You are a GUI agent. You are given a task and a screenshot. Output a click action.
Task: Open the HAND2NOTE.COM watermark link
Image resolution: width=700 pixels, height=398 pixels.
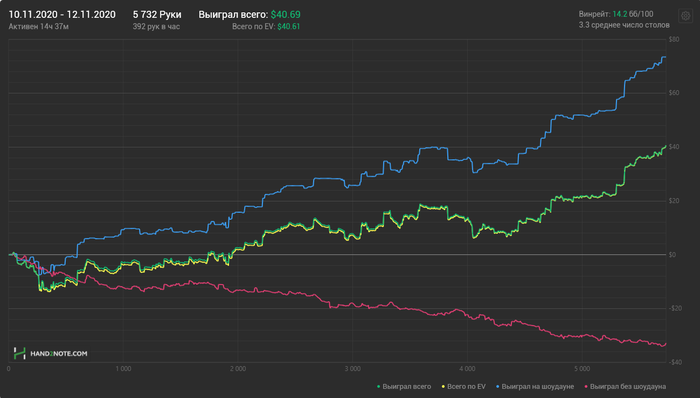[x=58, y=354]
